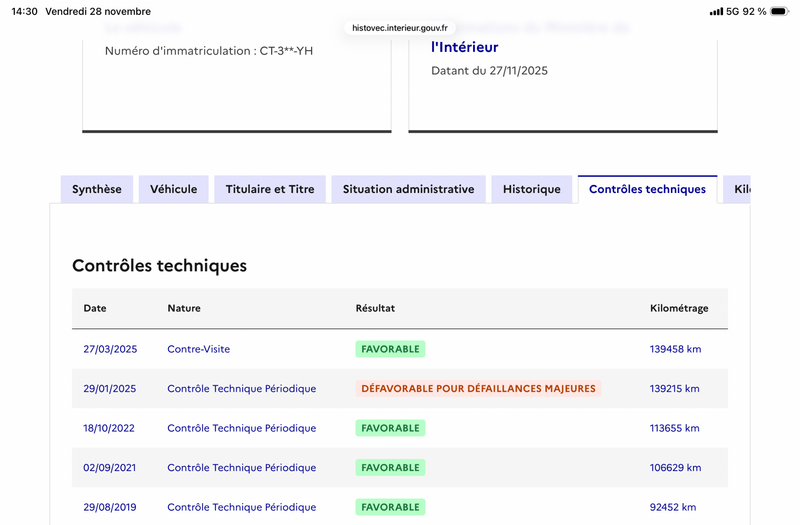Open the Titulaire et Titre tab

[x=270, y=189]
